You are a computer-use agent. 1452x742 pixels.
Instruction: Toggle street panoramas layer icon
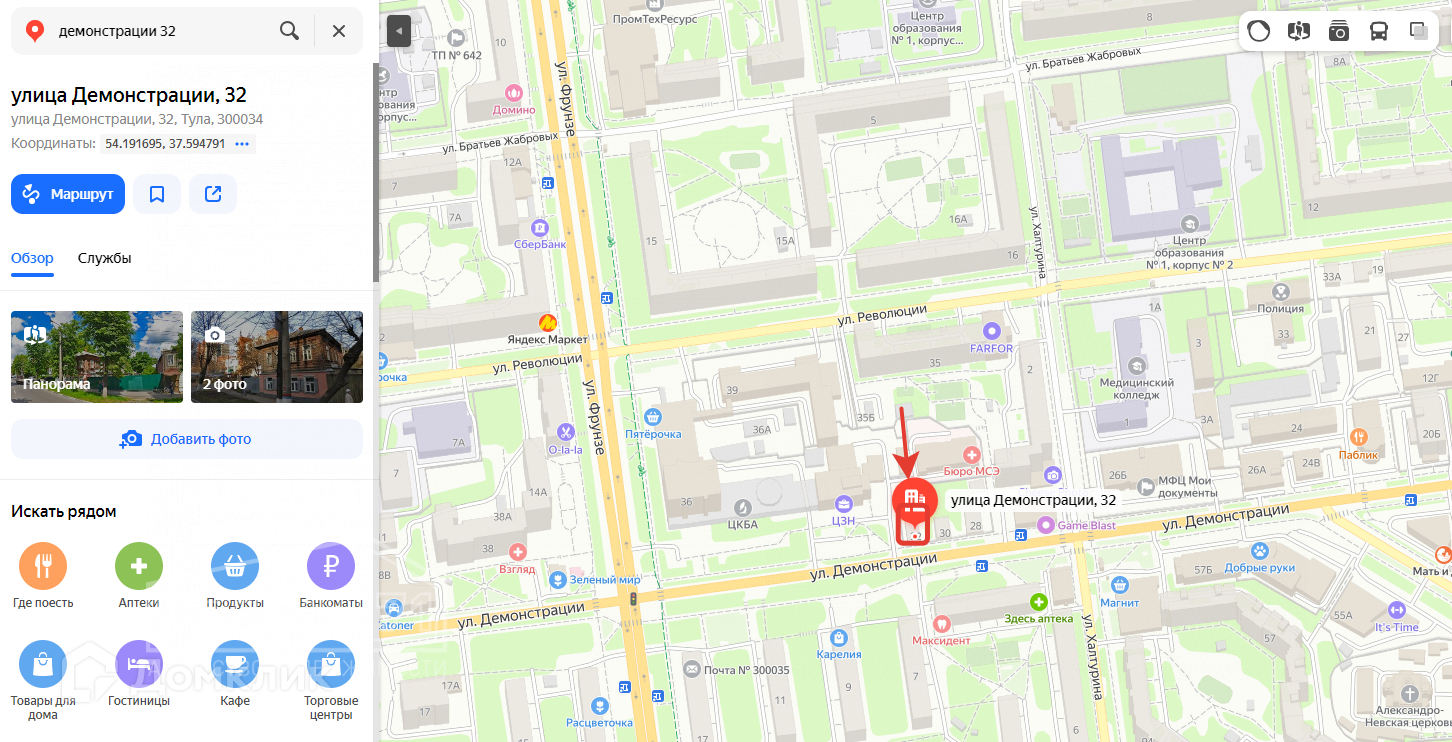click(1298, 31)
